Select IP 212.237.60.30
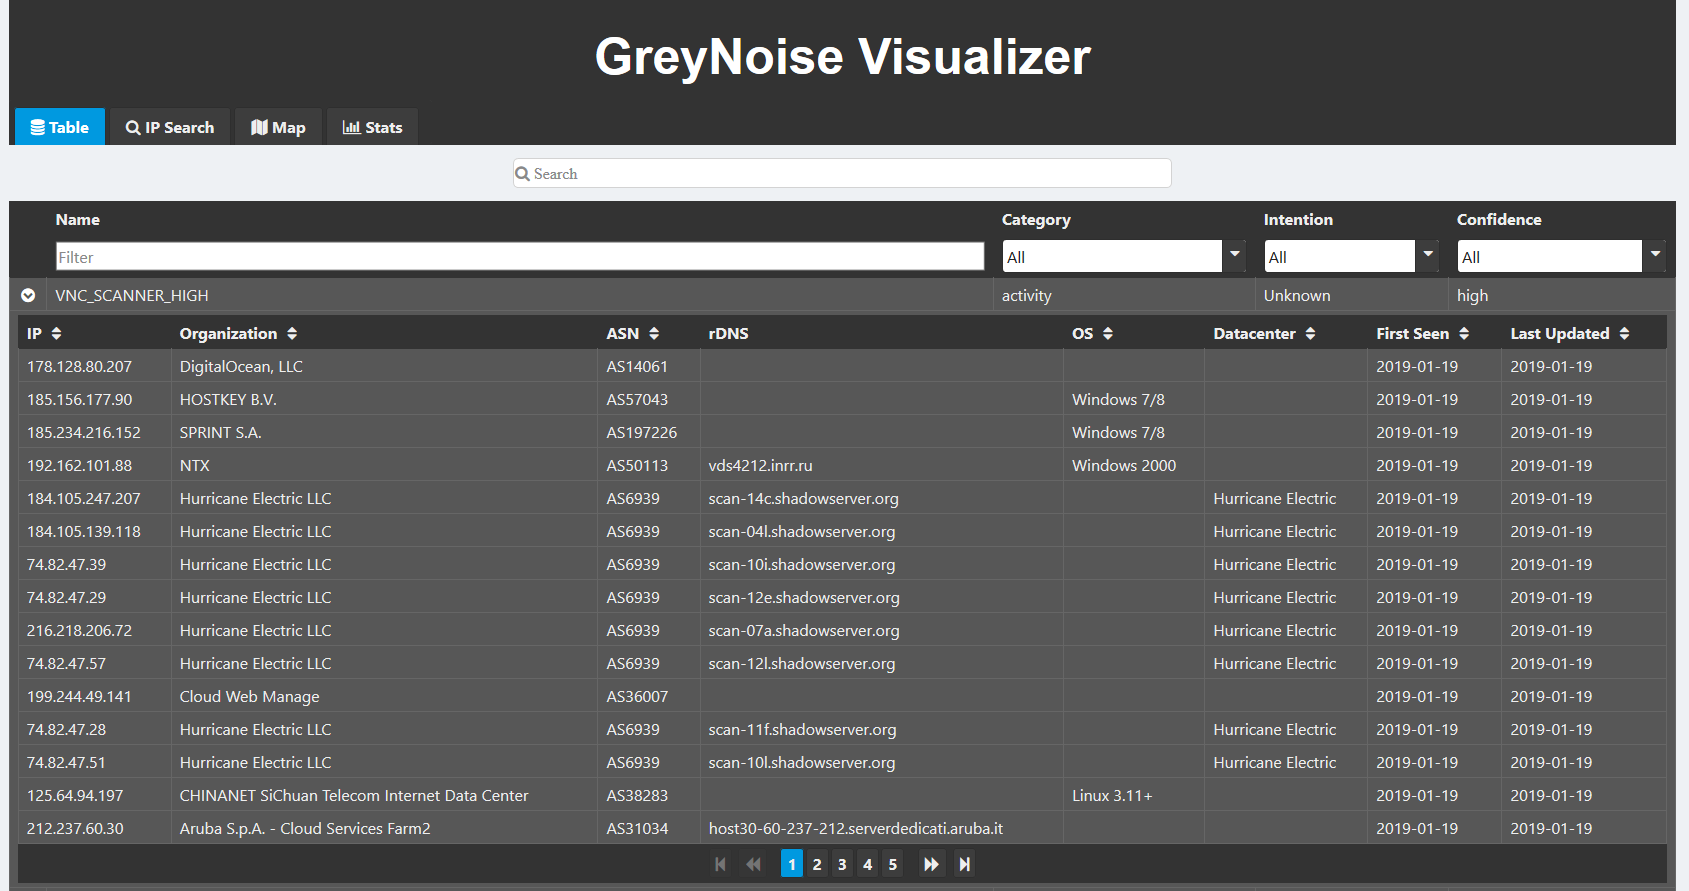The height and width of the screenshot is (891, 1689). click(75, 829)
